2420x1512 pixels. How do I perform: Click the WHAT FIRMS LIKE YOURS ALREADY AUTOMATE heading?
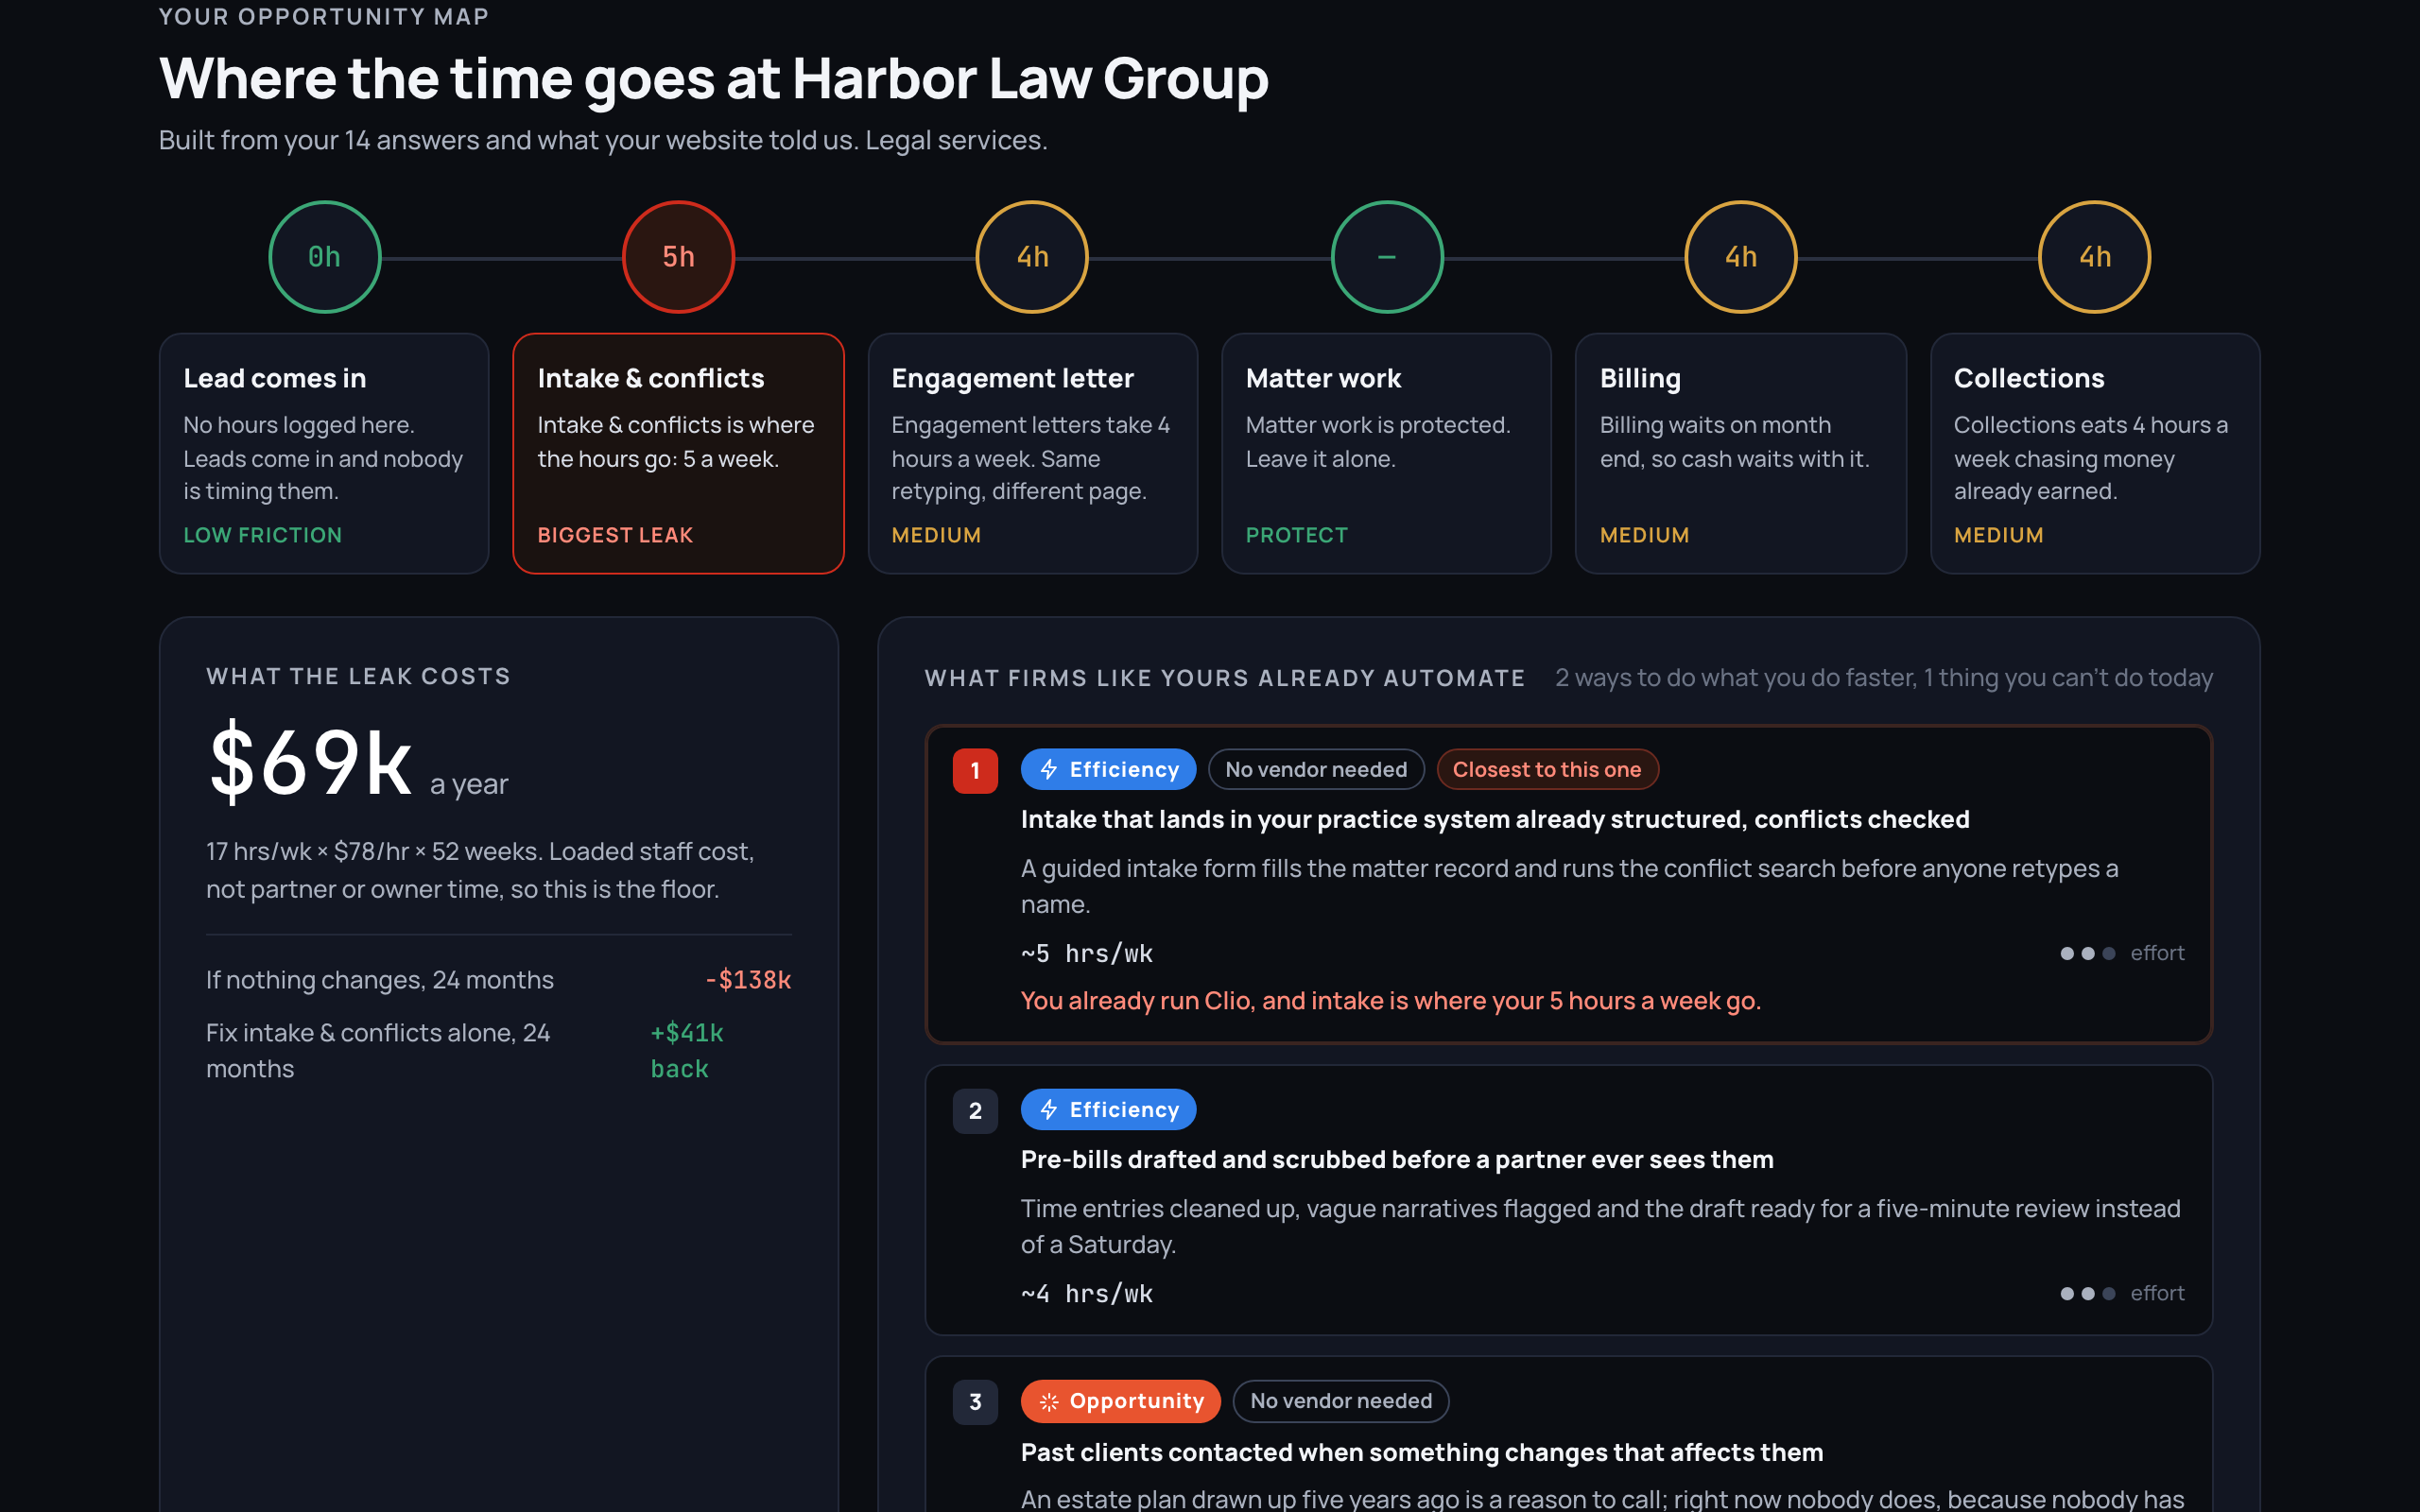(x=1225, y=678)
